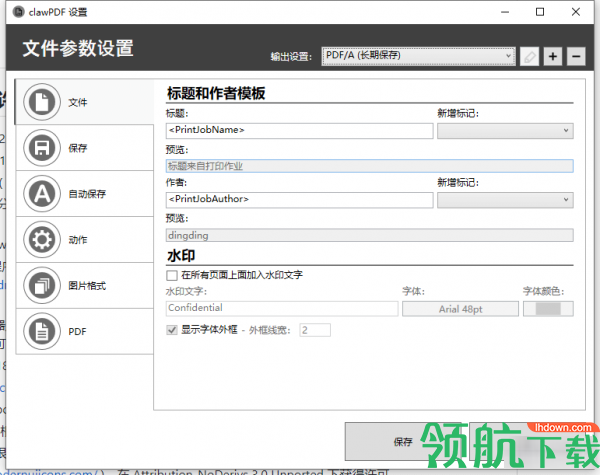Click the 标题 field containing <PrintJobName>
This screenshot has width=600, height=475.
(x=300, y=131)
